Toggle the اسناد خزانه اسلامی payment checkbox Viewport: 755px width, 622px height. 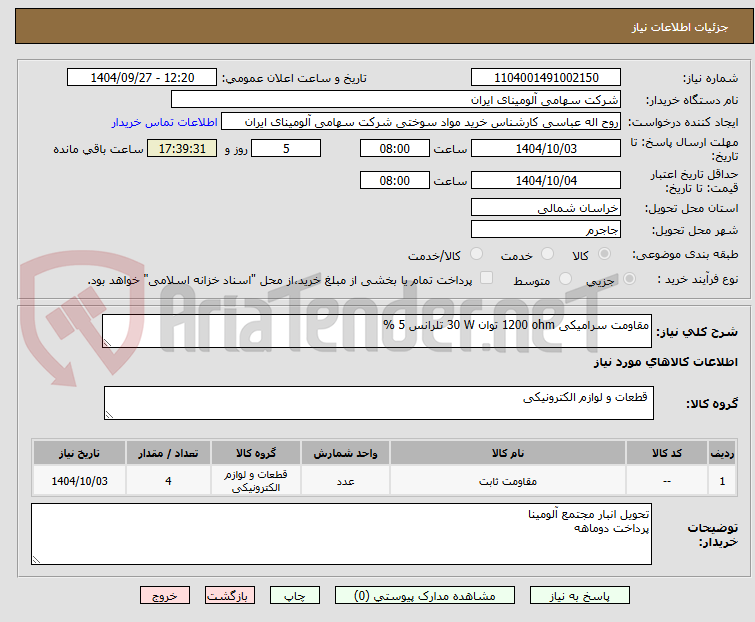(x=487, y=278)
